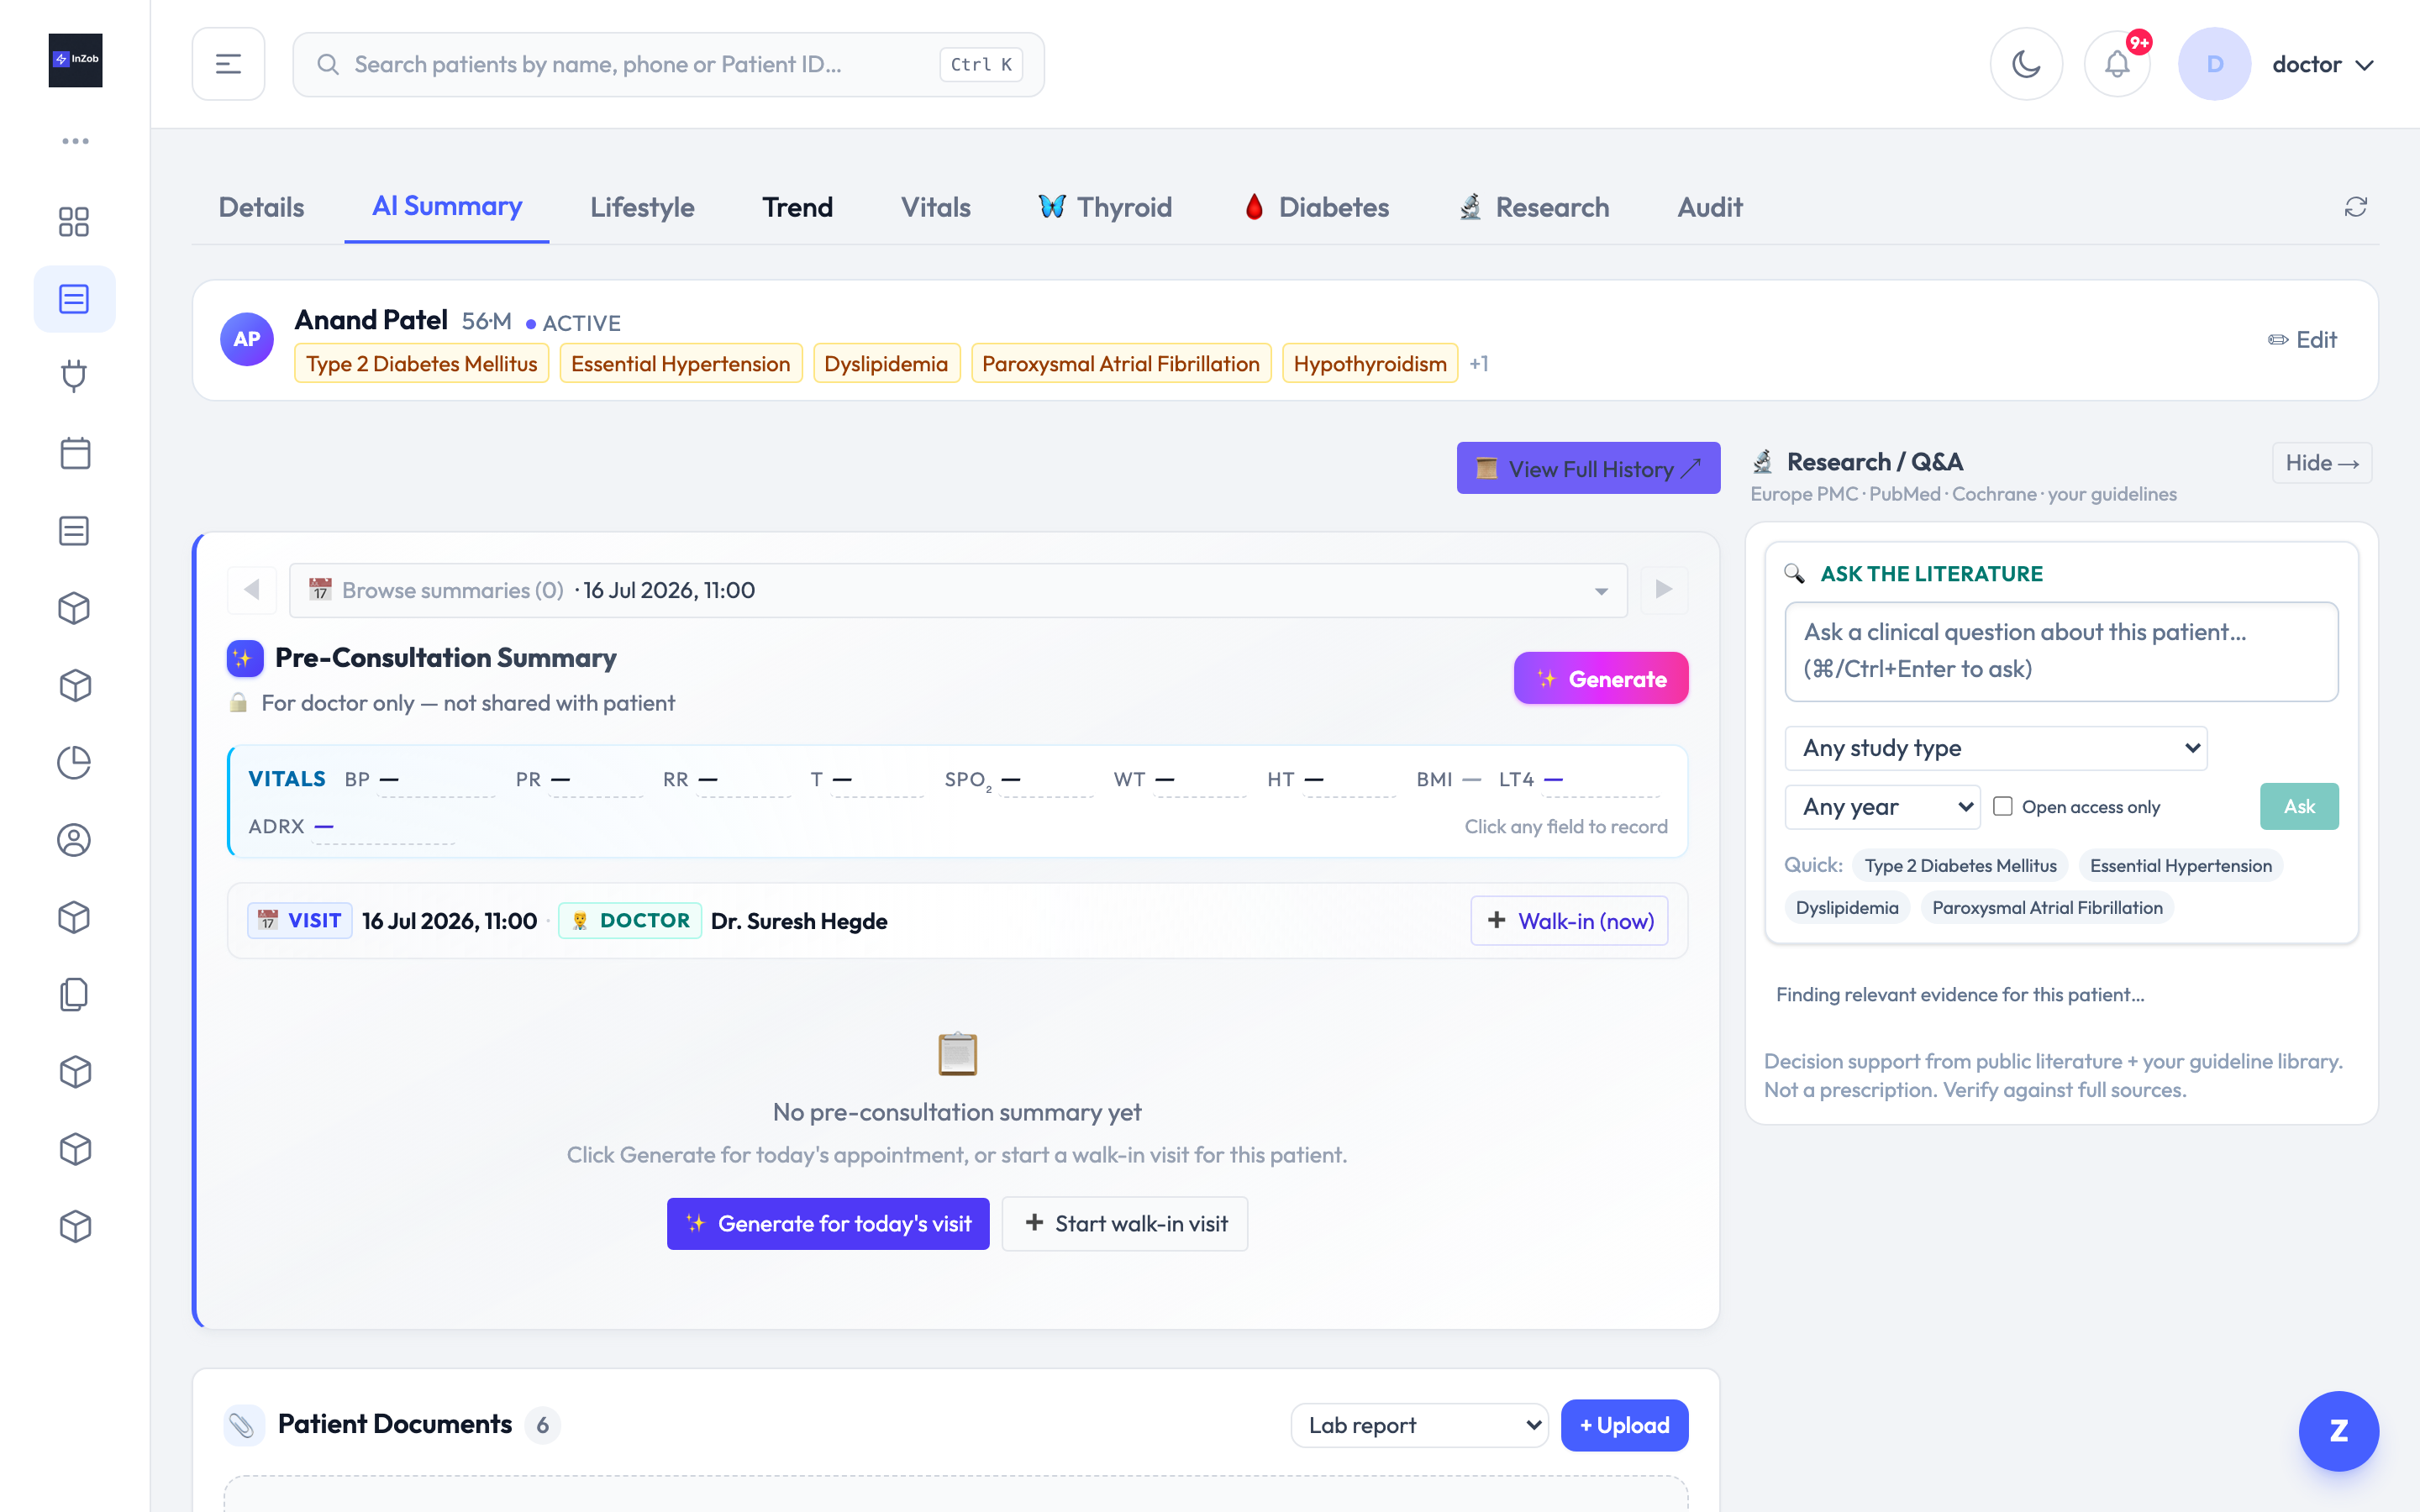Open the Any study type dropdown
This screenshot has width=2420, height=1512.
pos(1995,748)
